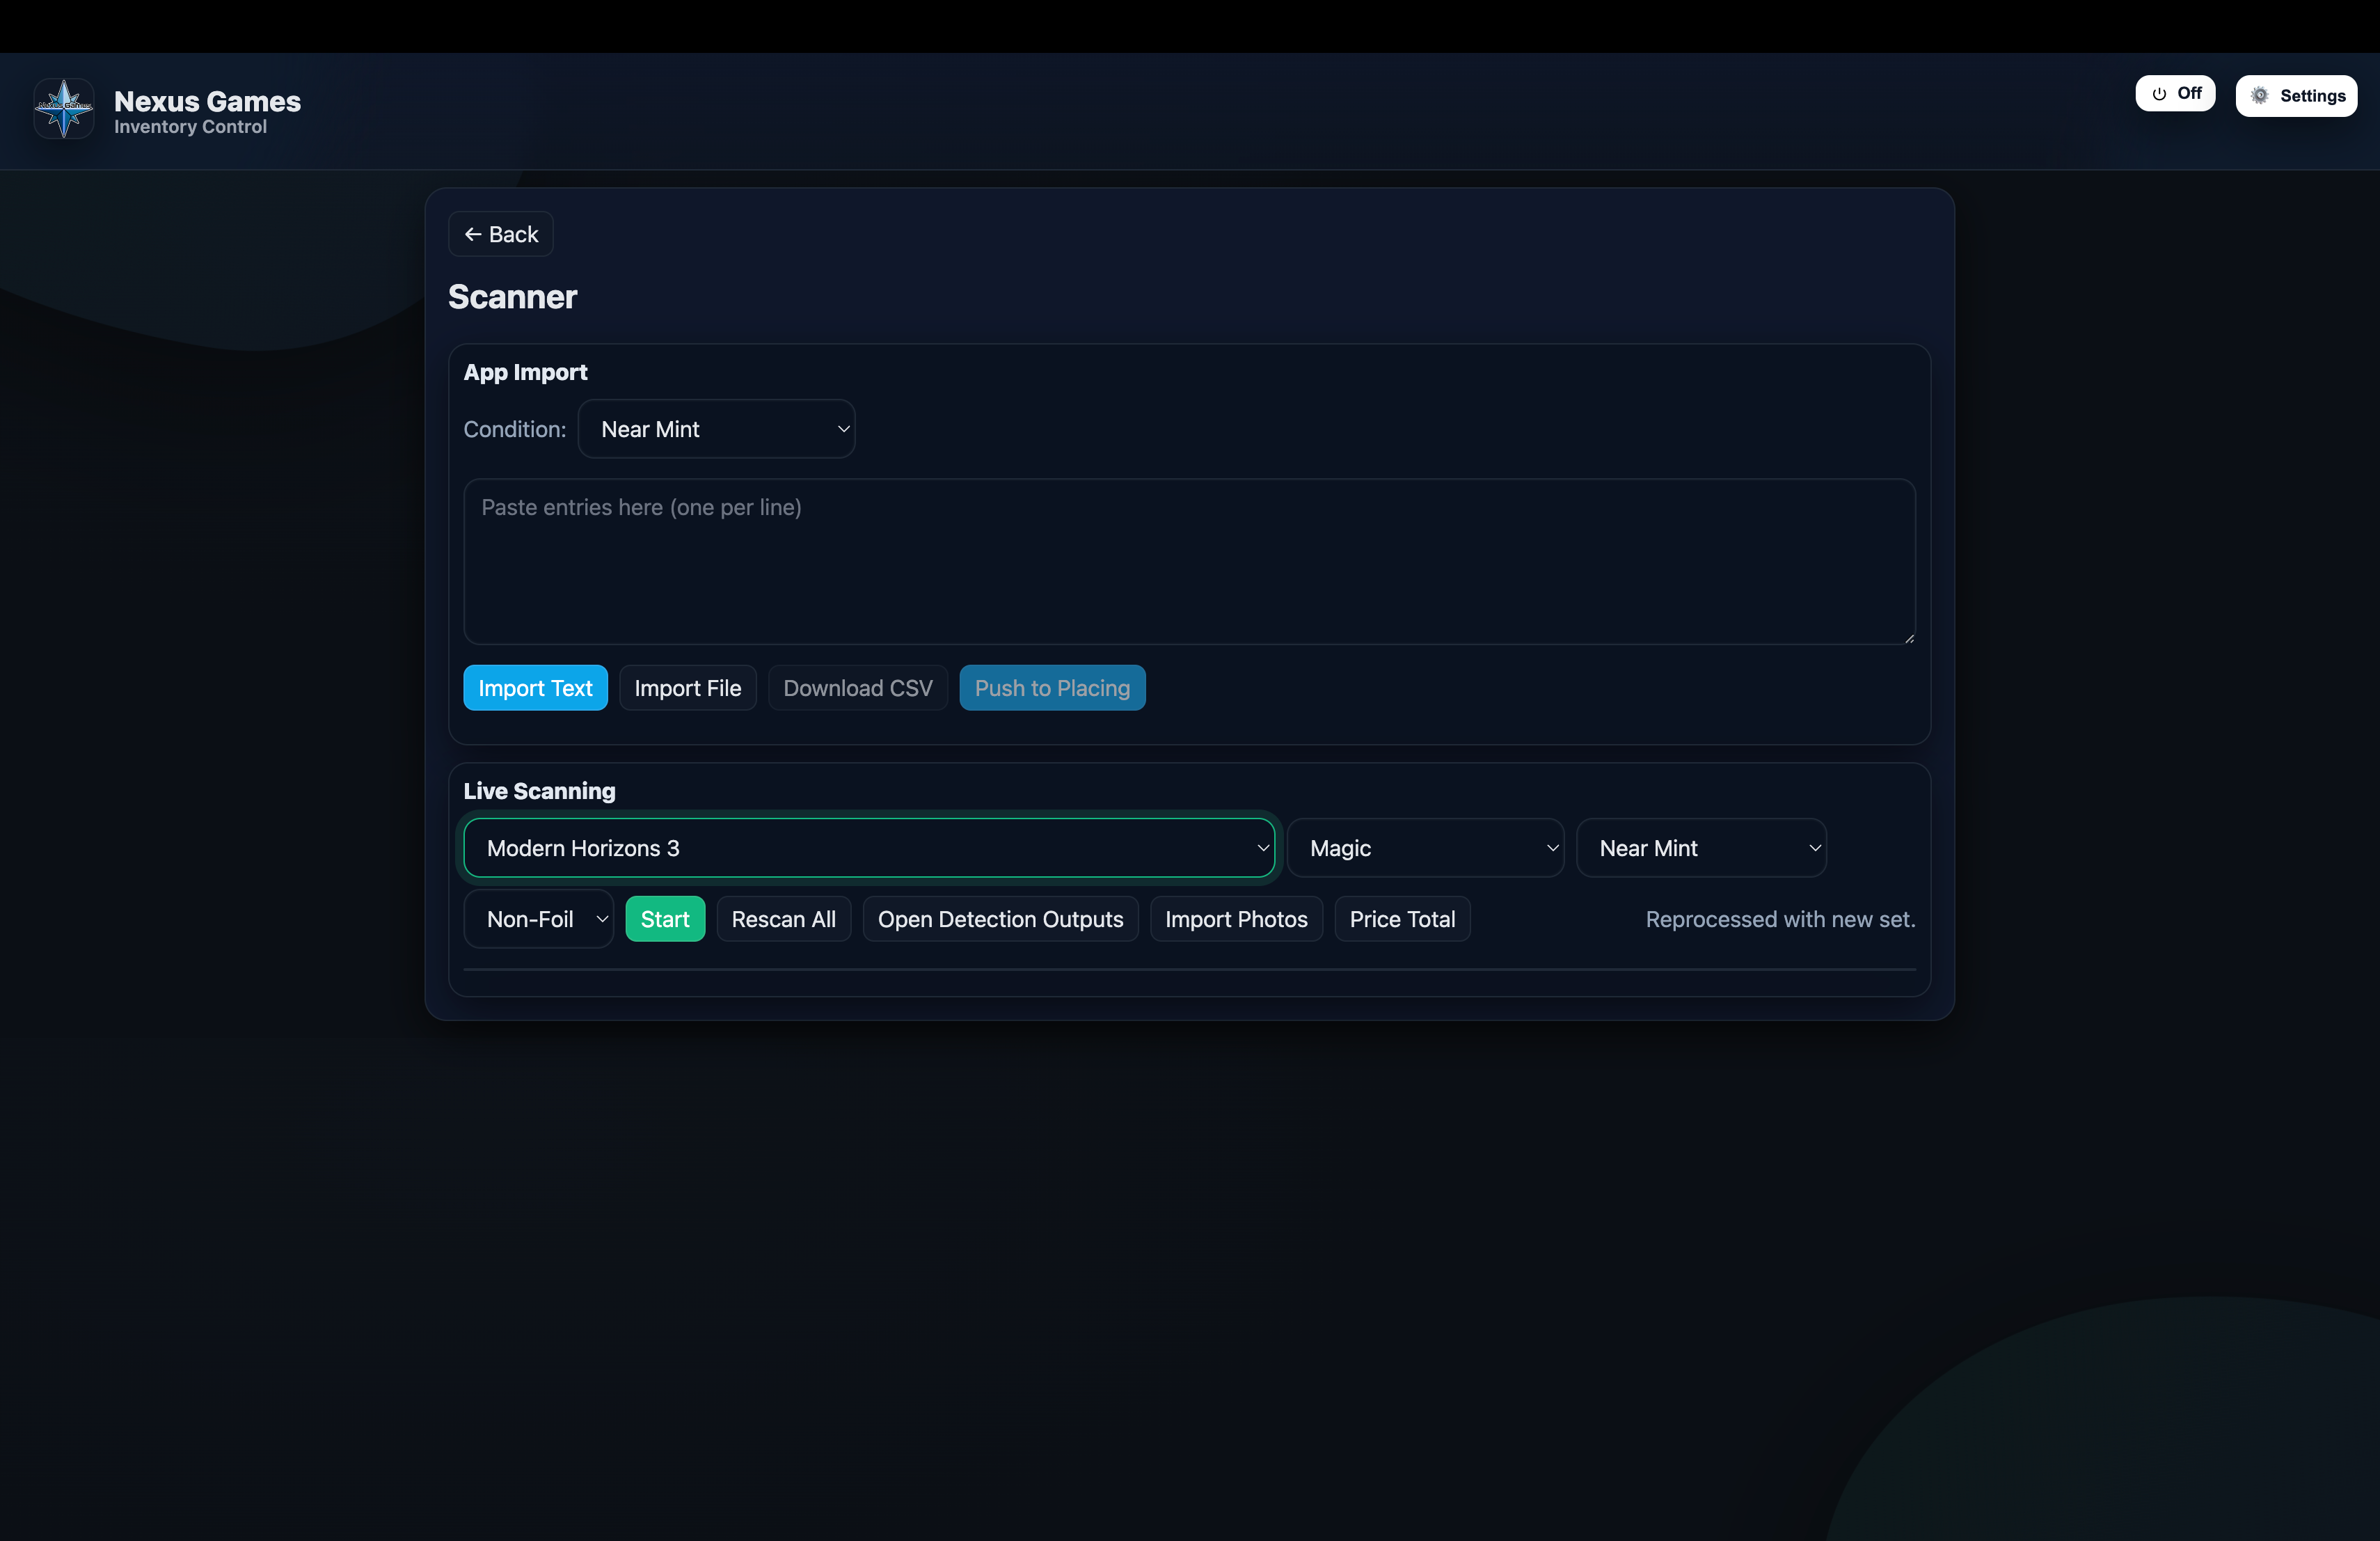This screenshot has height=1541, width=2380.
Task: Open Detection Outputs
Action: coord(1000,919)
